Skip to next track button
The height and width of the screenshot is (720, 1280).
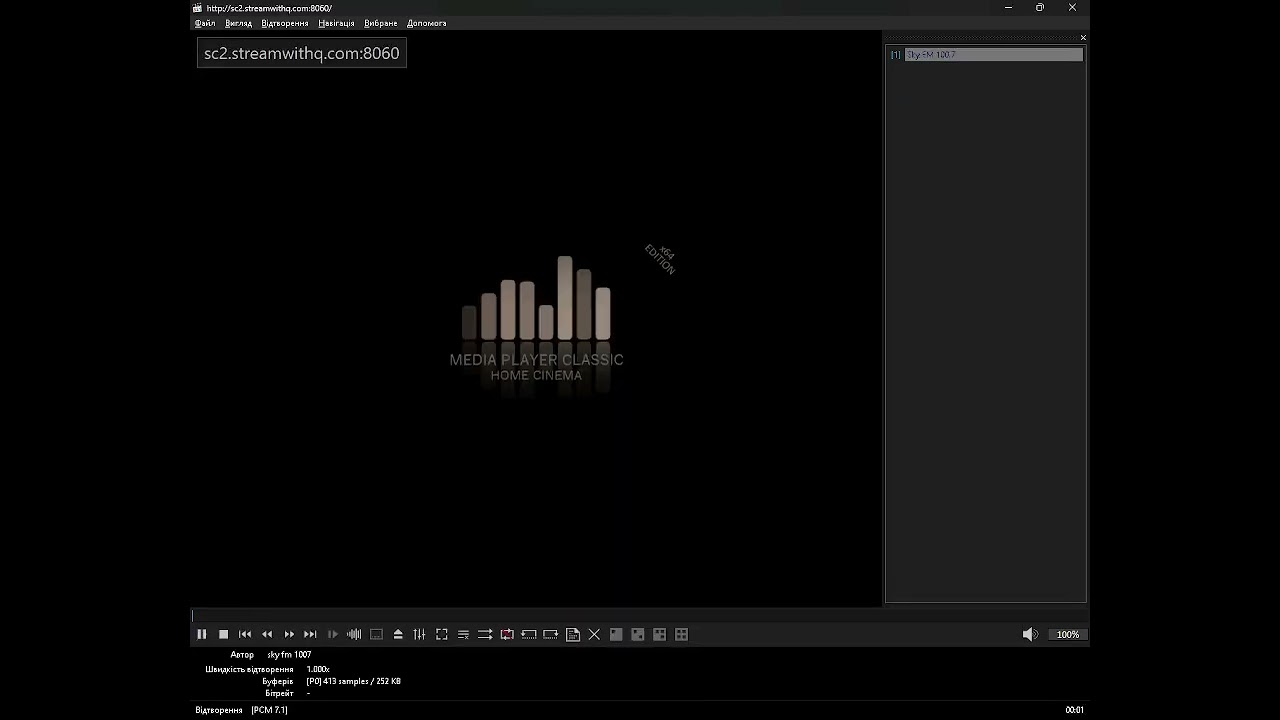click(x=310, y=634)
